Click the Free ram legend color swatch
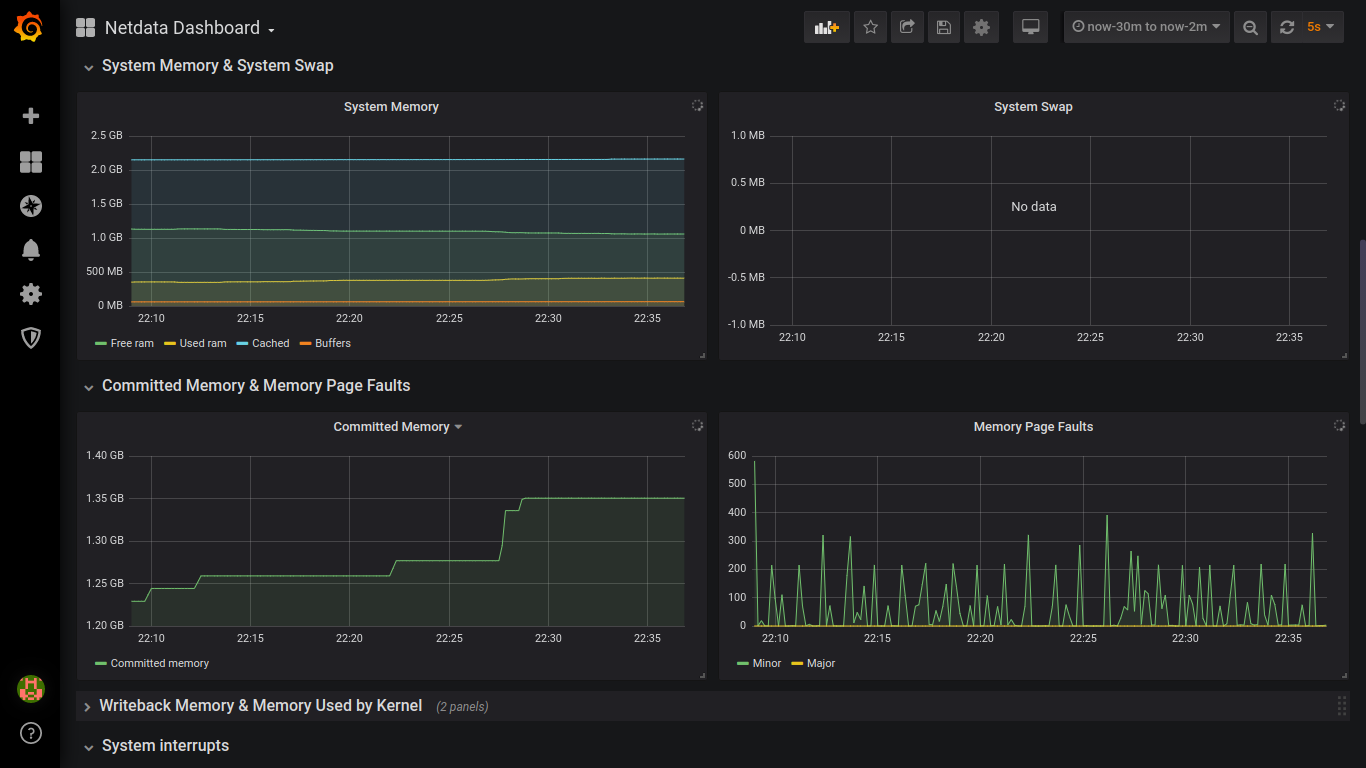 100,343
